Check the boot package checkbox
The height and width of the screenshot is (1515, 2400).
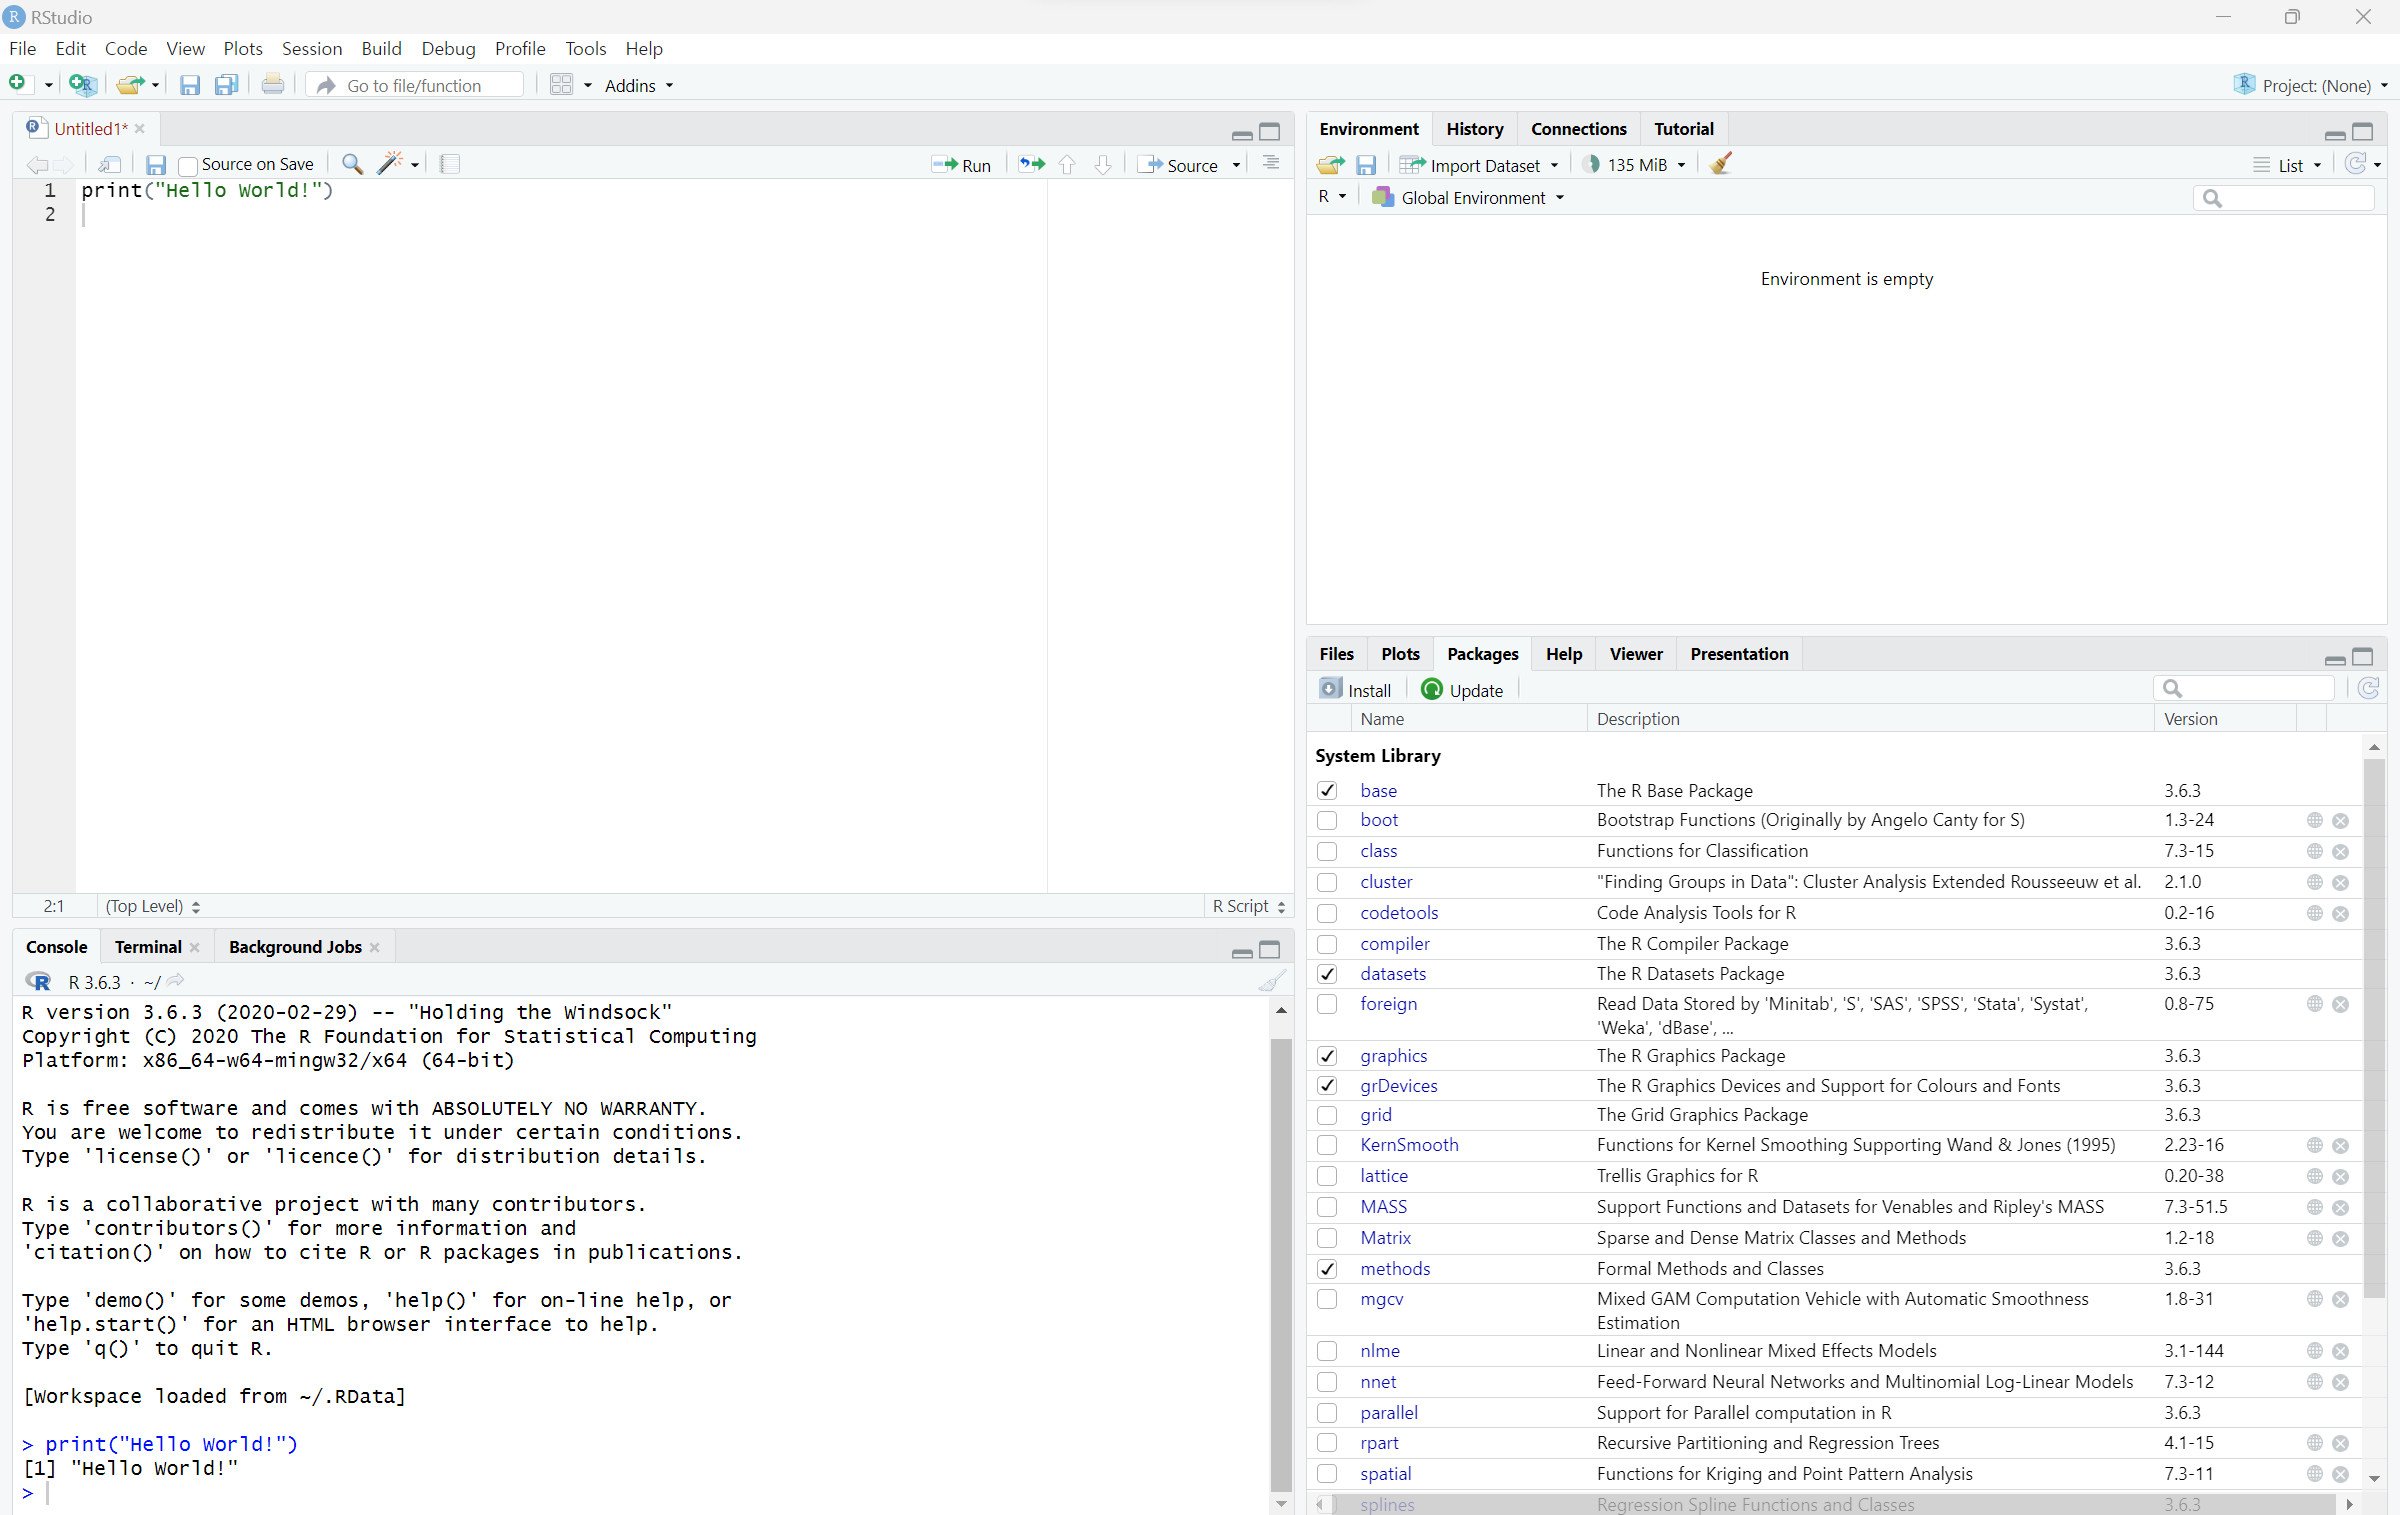[1327, 820]
